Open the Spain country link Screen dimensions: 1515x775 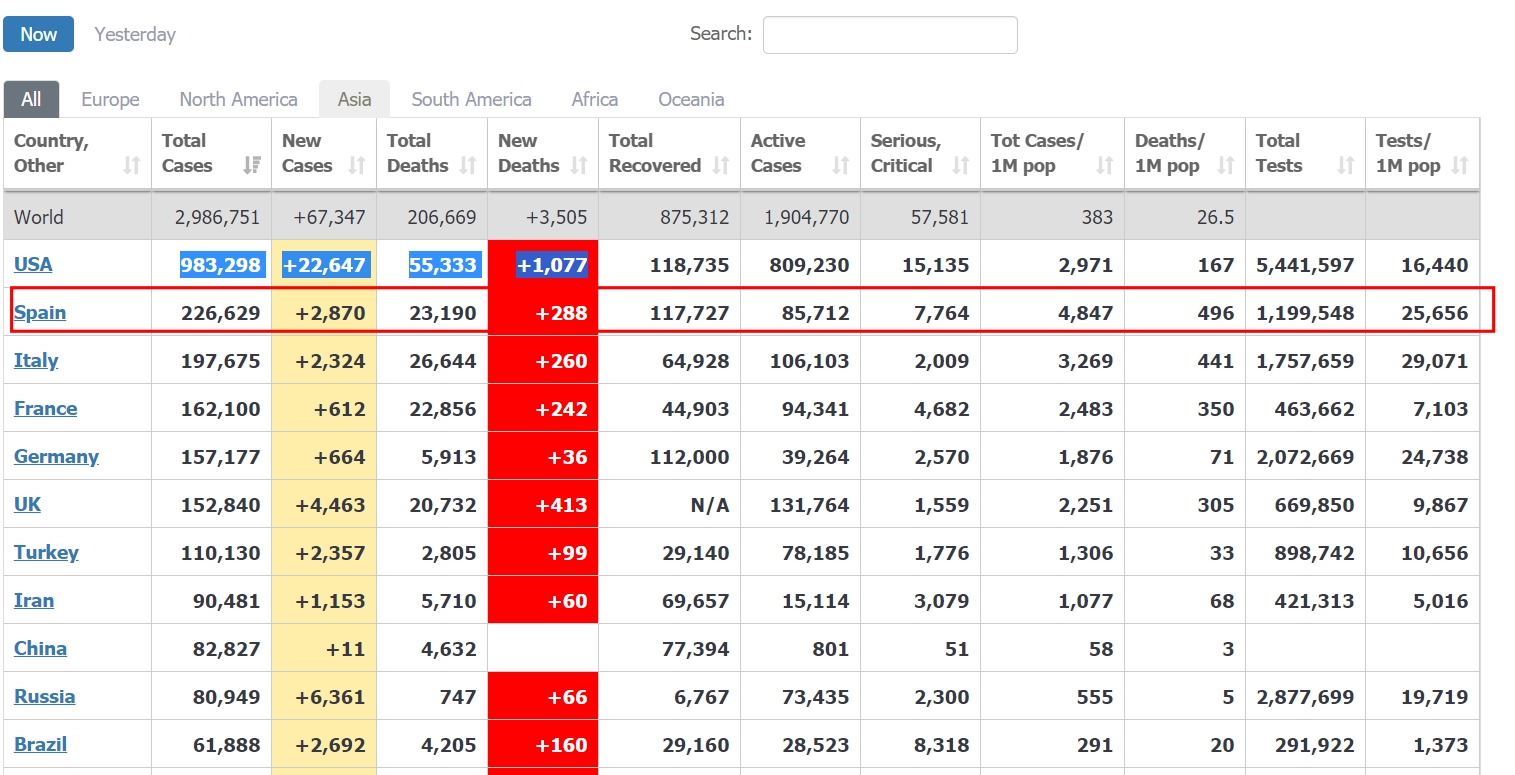click(x=40, y=312)
